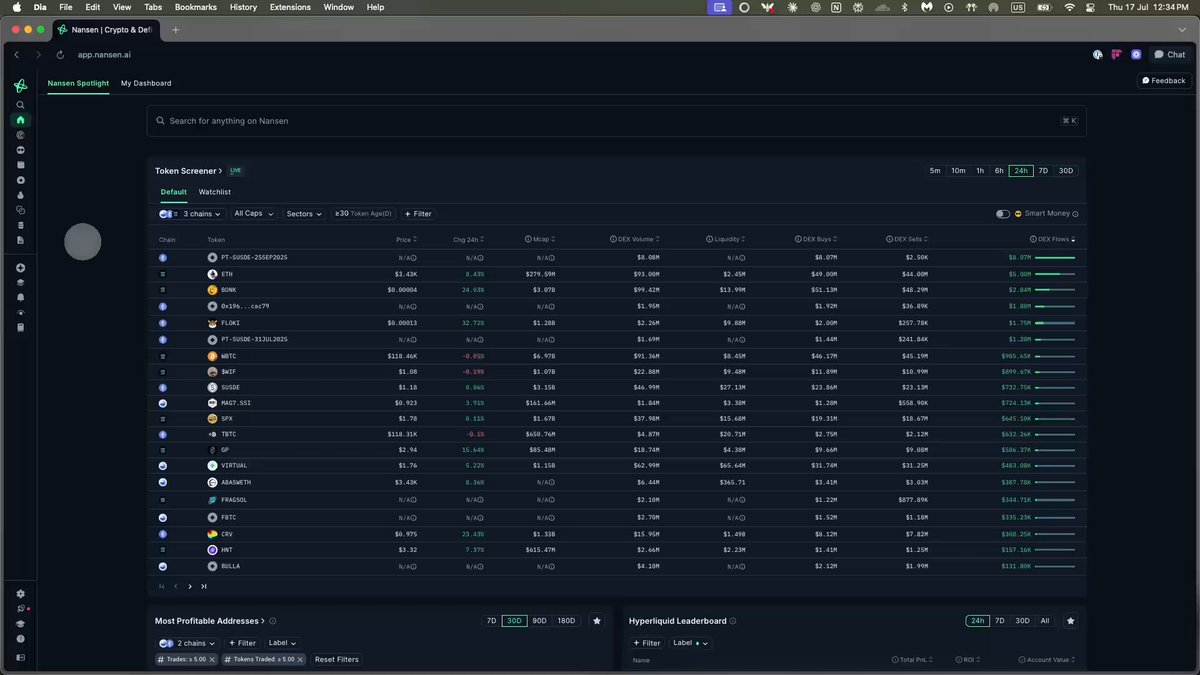Click the Nansen logo in the sidebar
The height and width of the screenshot is (675, 1200).
click(x=20, y=86)
